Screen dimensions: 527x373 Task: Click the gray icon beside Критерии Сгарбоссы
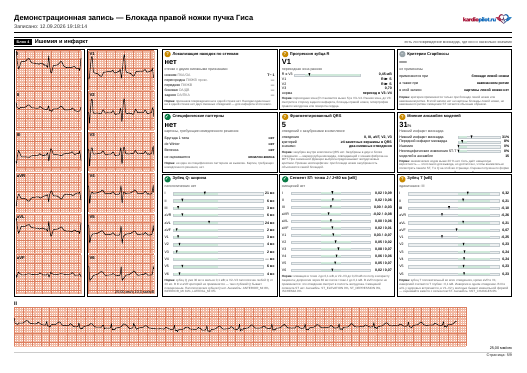tap(402, 54)
